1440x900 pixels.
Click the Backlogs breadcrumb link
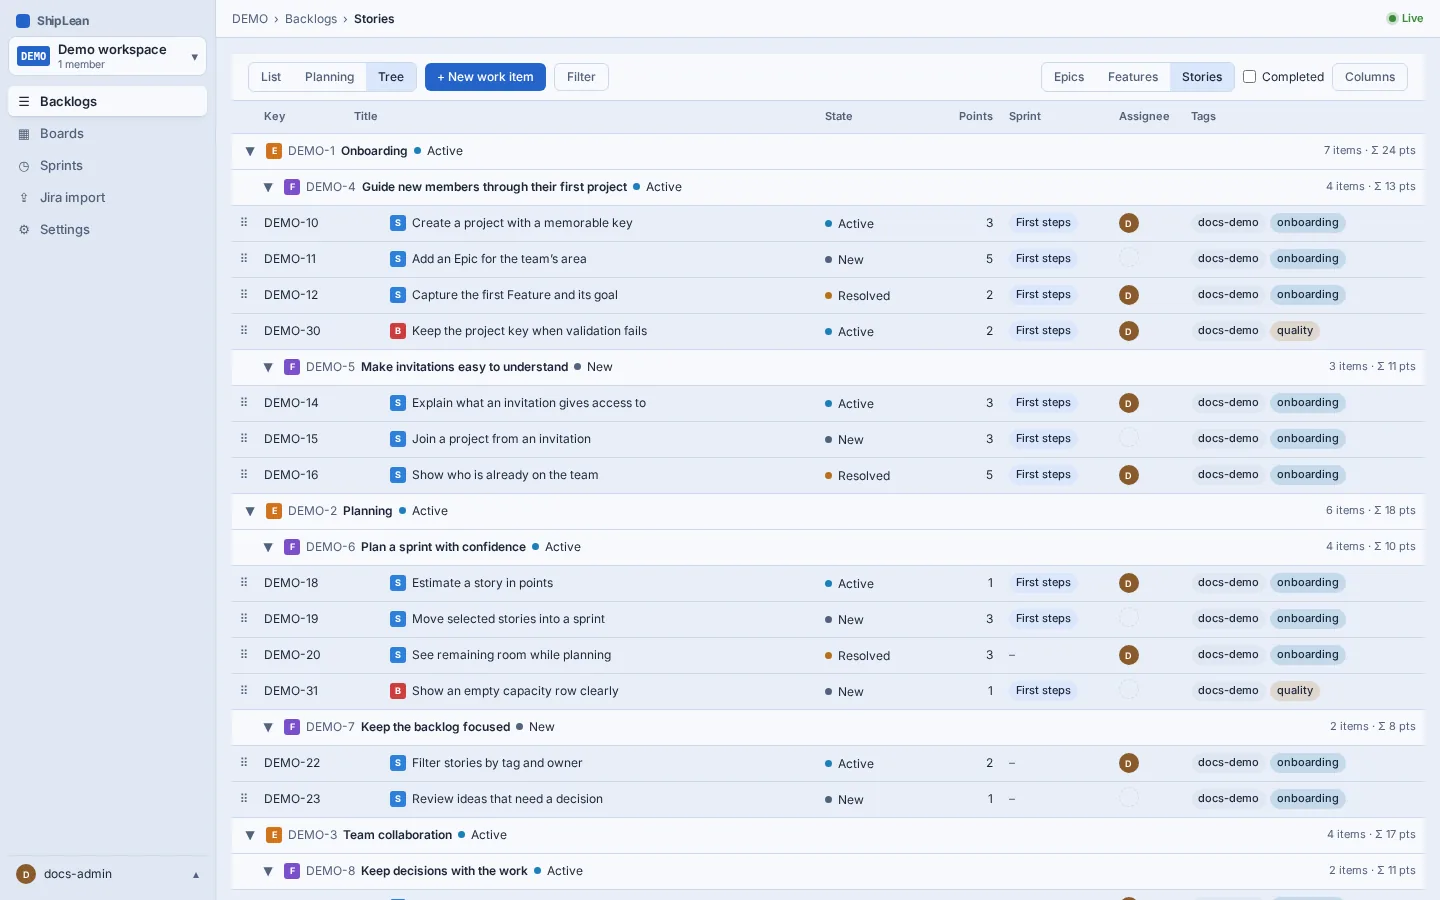coord(311,19)
